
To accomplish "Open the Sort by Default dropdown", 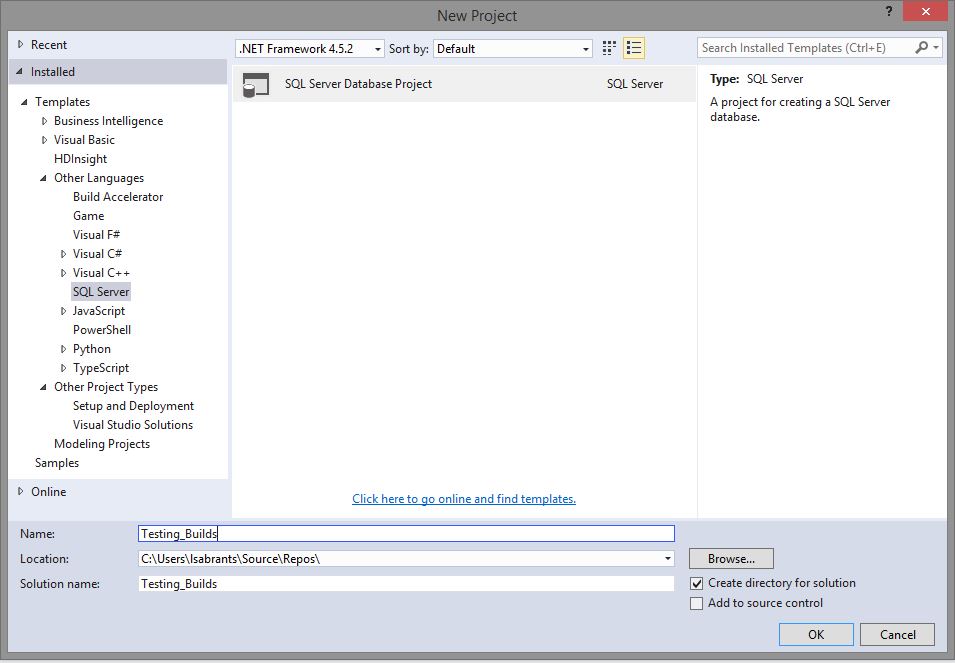I will (513, 49).
